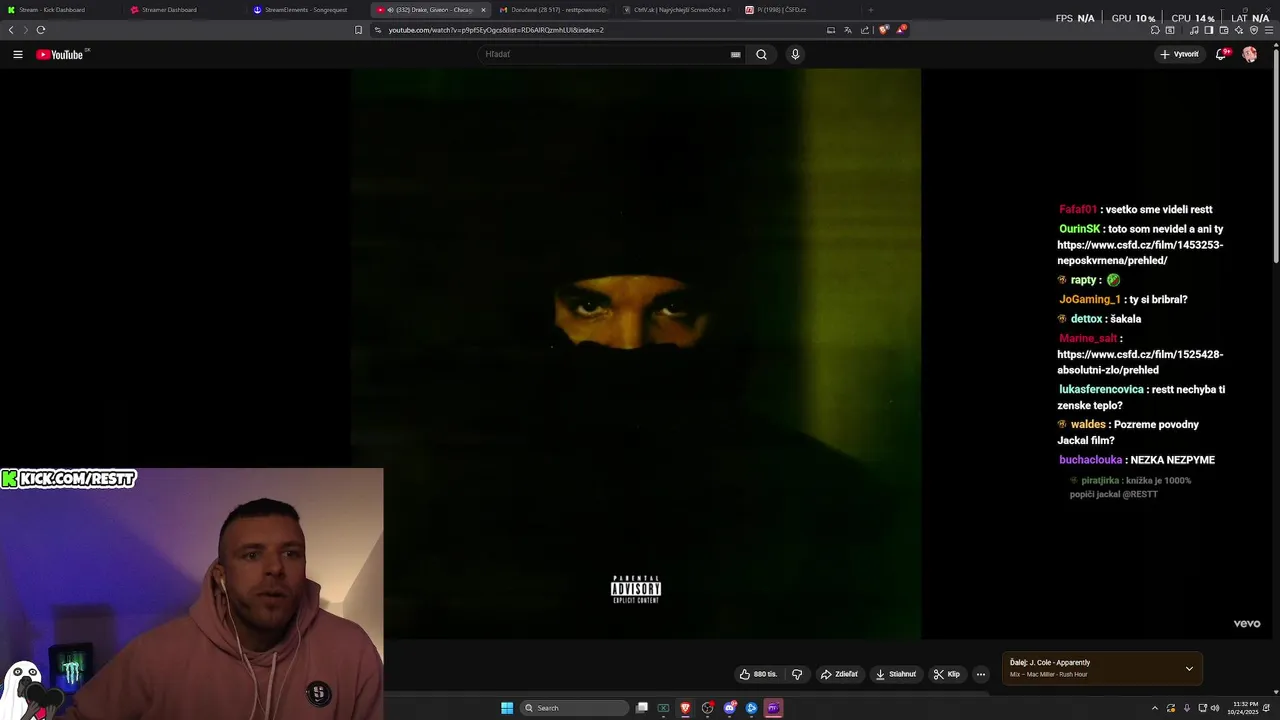Open site settings icon in address bar
This screenshot has height=720, width=1280.
pos(378,30)
